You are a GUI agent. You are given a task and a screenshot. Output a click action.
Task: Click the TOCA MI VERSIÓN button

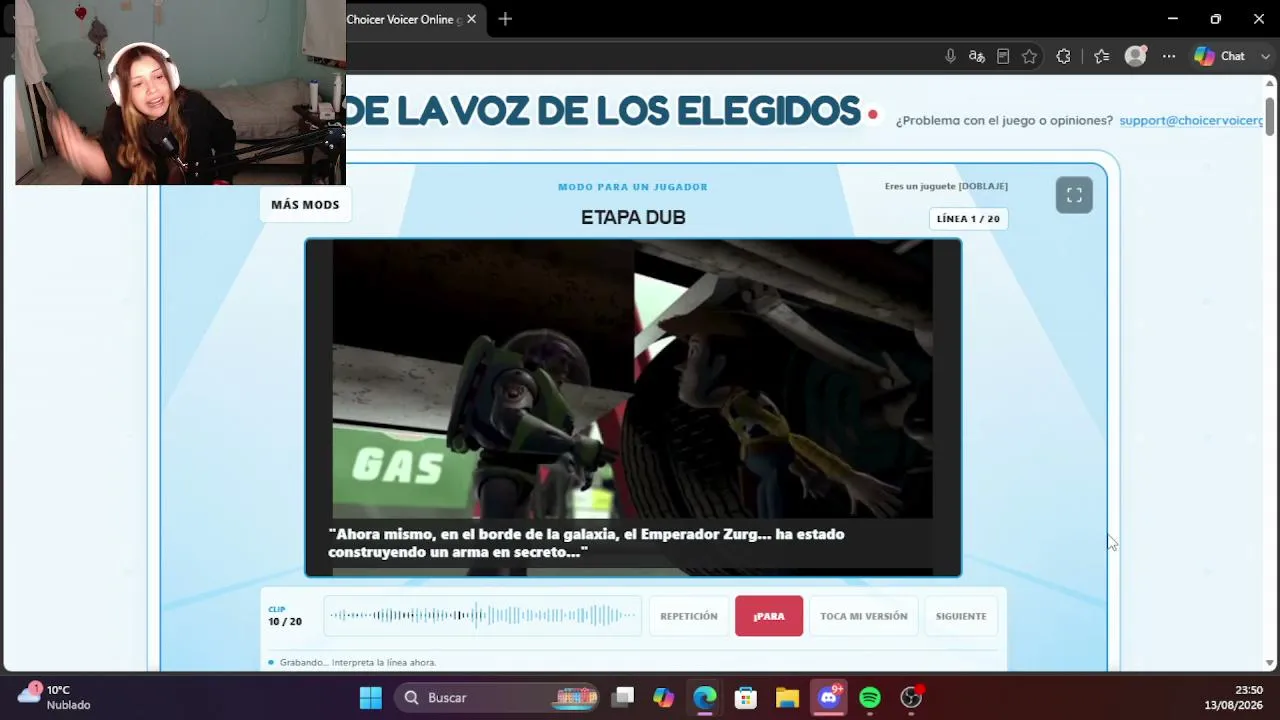(864, 616)
